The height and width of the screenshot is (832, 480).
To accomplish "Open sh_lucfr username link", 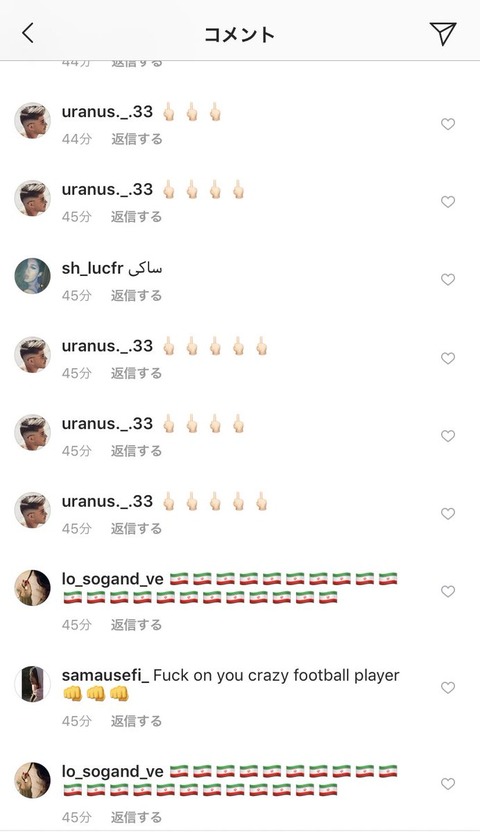I will [x=92, y=268].
